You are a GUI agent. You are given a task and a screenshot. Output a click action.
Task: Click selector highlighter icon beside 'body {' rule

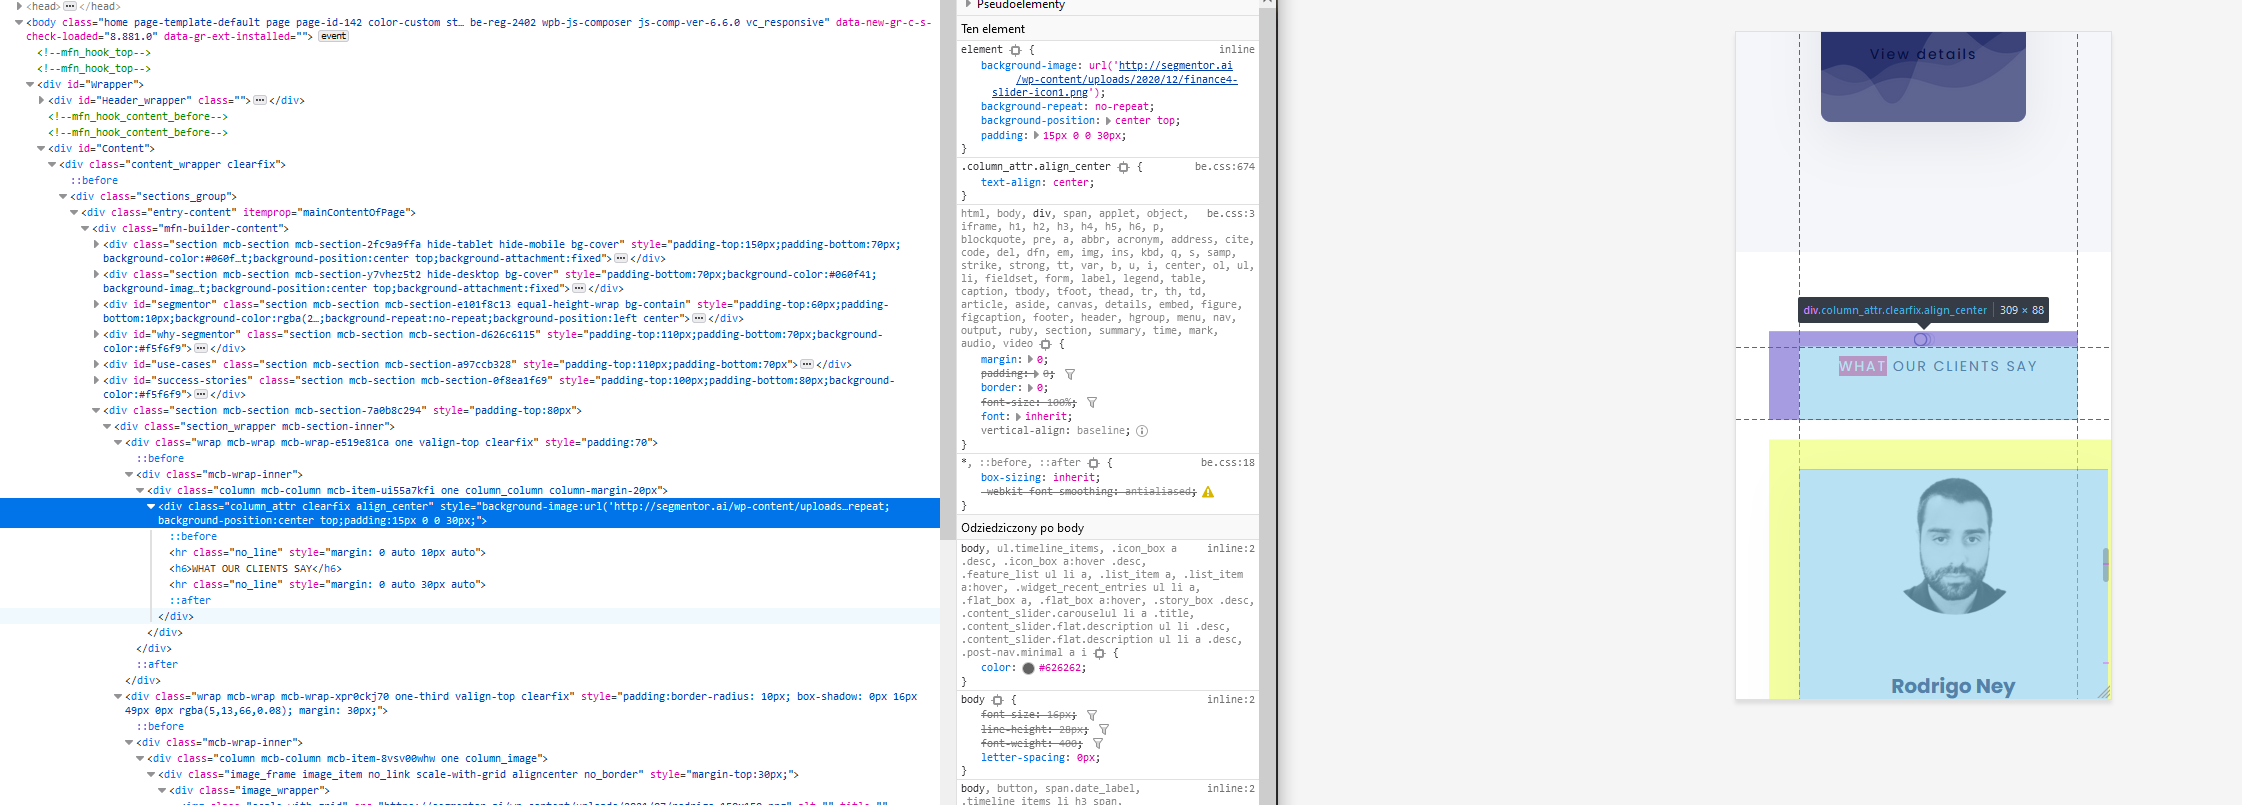(997, 700)
